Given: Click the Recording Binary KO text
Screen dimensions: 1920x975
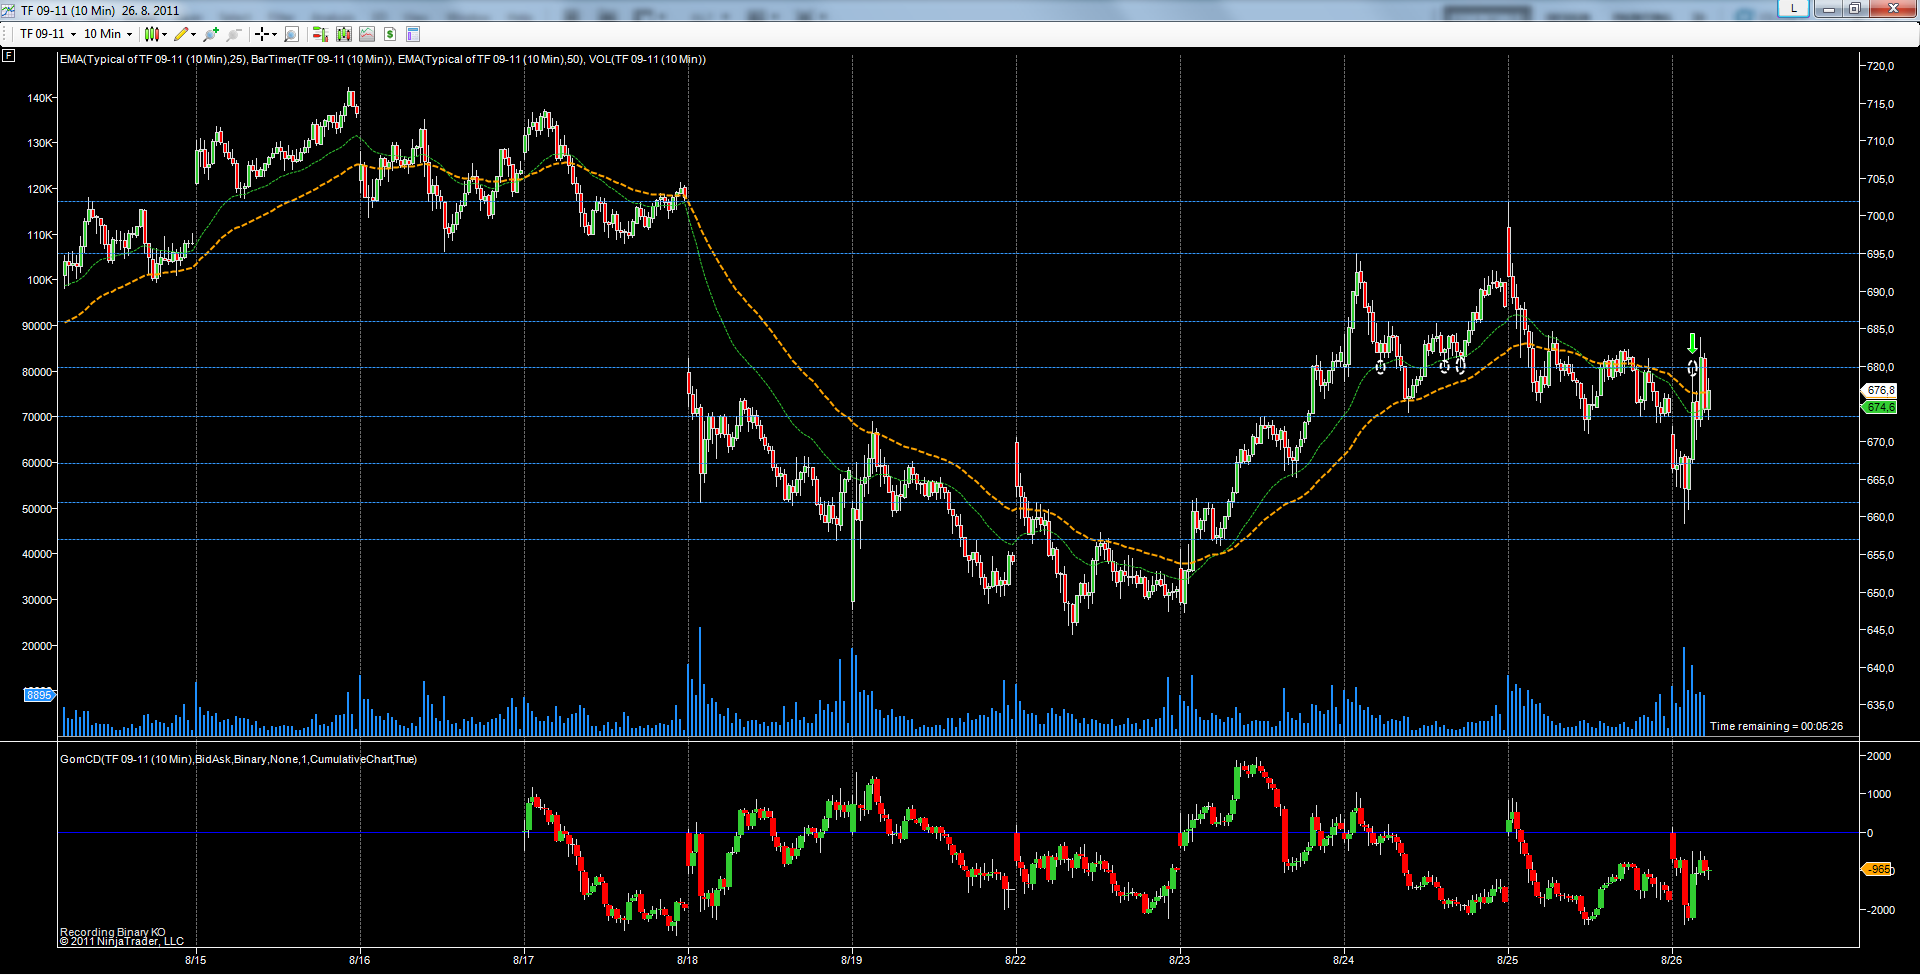Looking at the screenshot, I should [x=113, y=932].
